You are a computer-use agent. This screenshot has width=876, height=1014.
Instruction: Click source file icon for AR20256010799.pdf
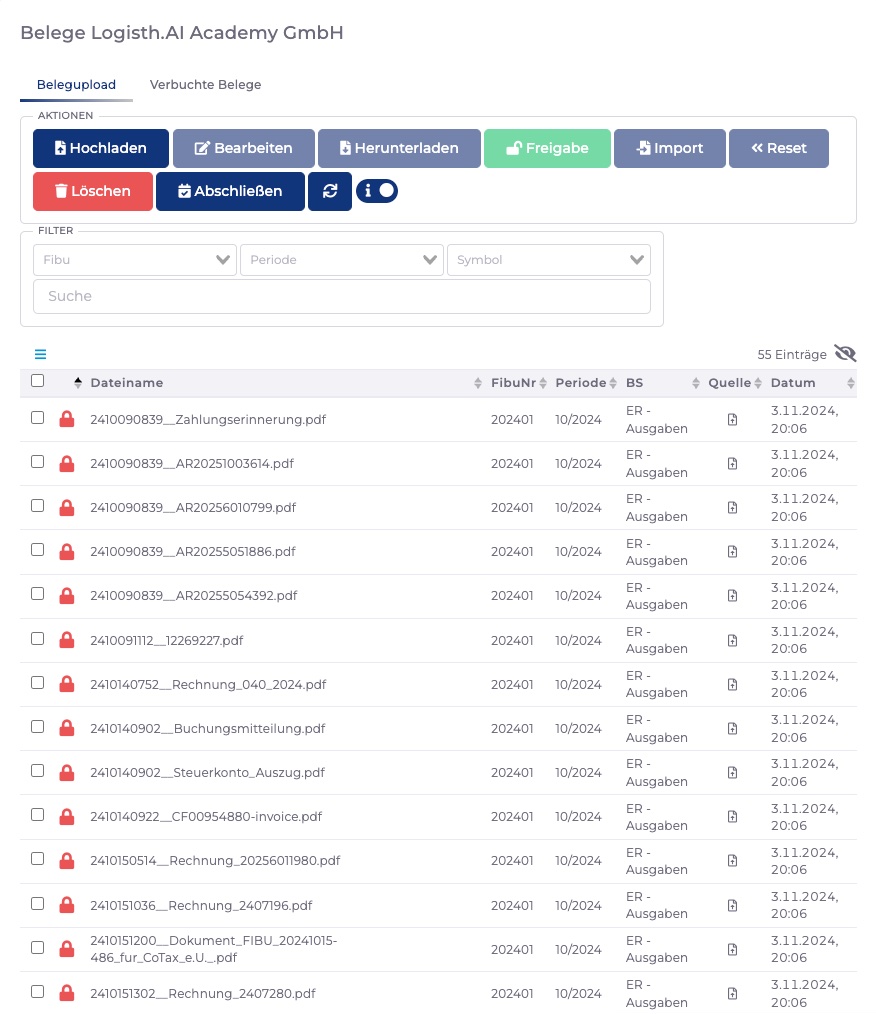[x=732, y=508]
